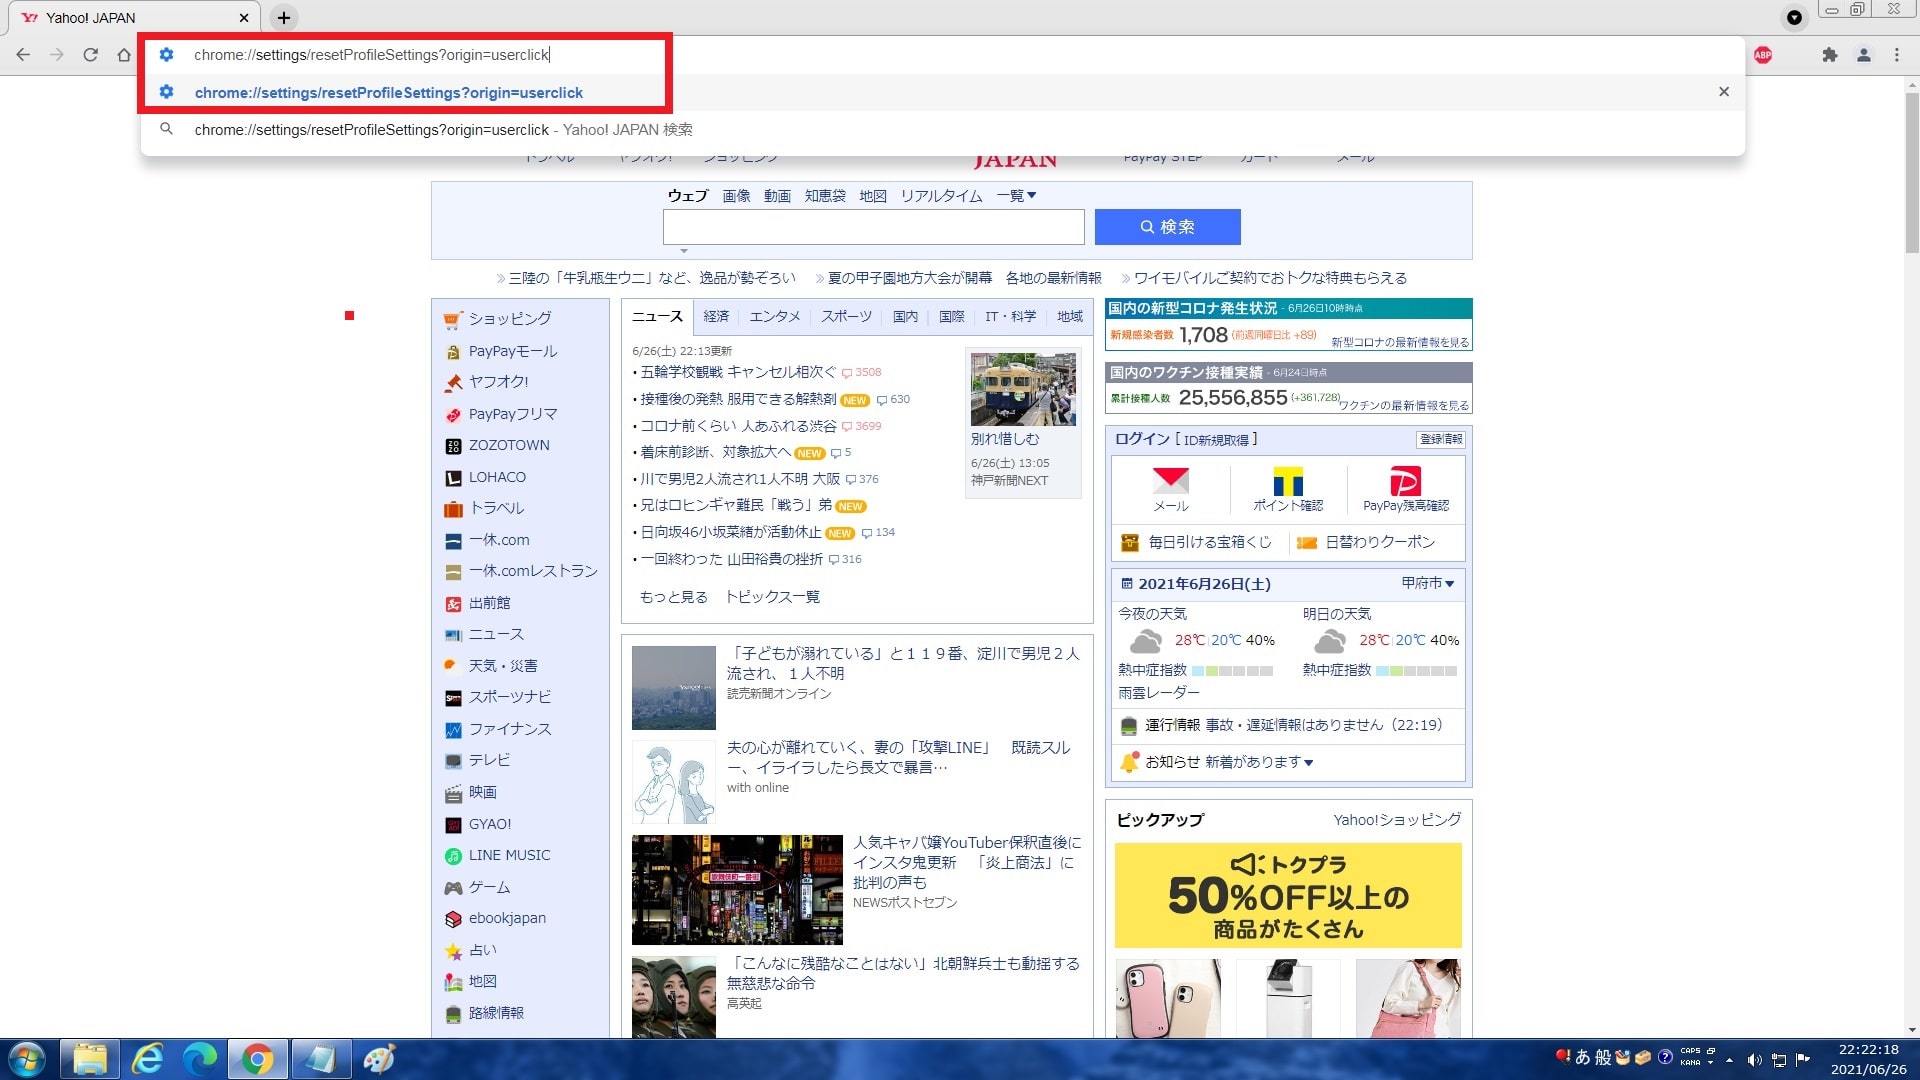
Task: Open the 地域 news tab
Action: tap(1070, 316)
